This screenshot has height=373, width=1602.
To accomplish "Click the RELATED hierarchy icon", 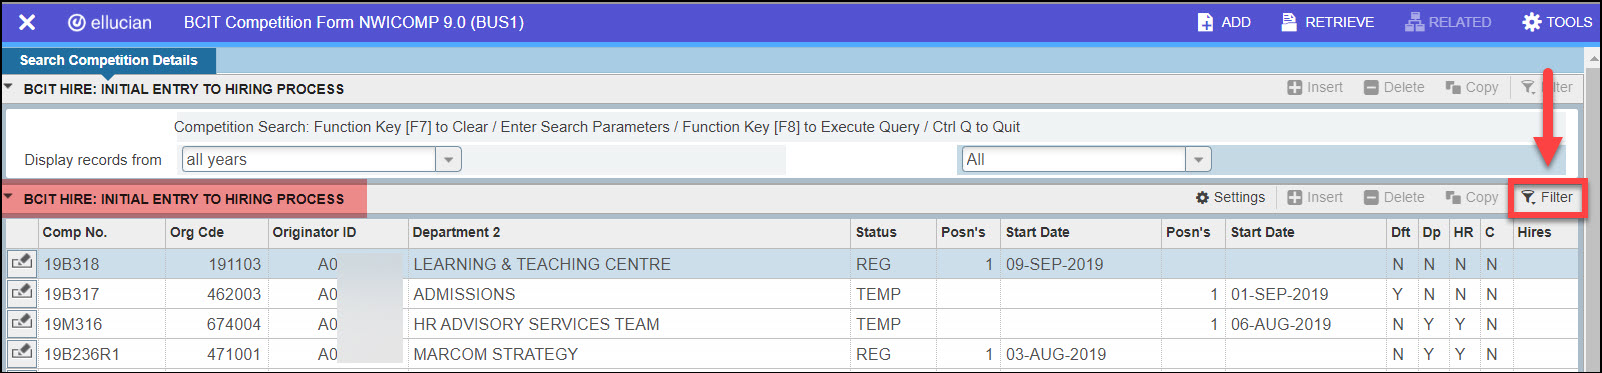I will (1414, 22).
